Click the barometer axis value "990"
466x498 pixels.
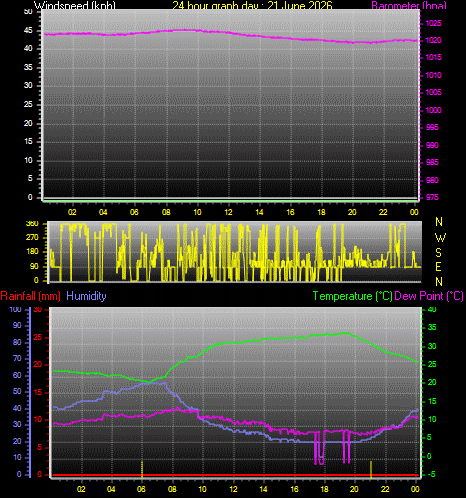coord(432,145)
